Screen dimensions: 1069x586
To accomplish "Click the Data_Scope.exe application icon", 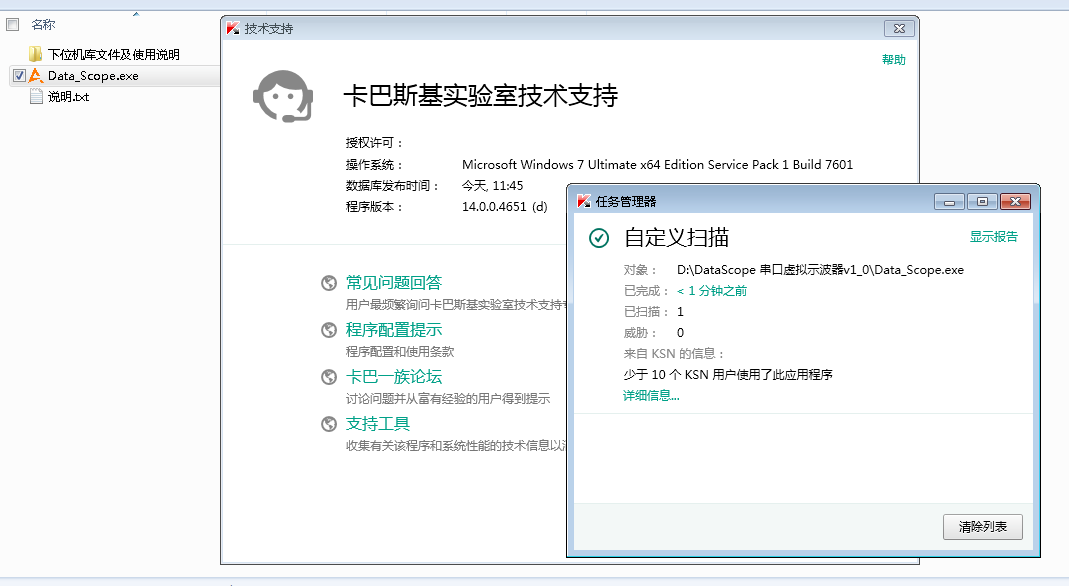I will (36, 76).
